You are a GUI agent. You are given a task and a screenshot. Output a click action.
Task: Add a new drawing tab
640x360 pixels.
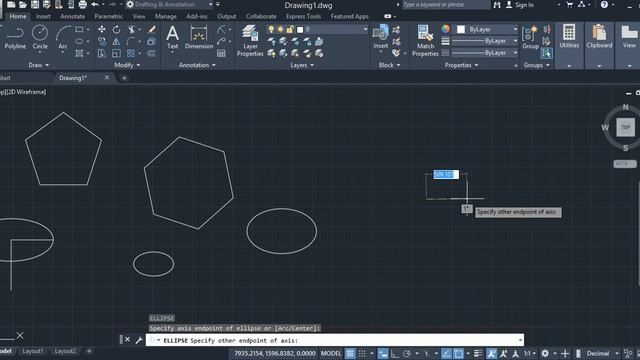pyautogui.click(x=124, y=78)
